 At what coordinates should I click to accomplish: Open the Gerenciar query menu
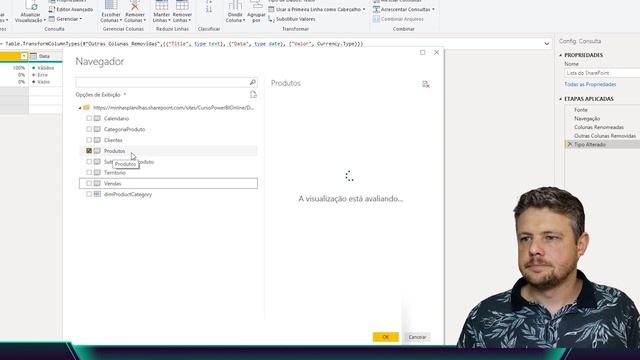(65, 19)
